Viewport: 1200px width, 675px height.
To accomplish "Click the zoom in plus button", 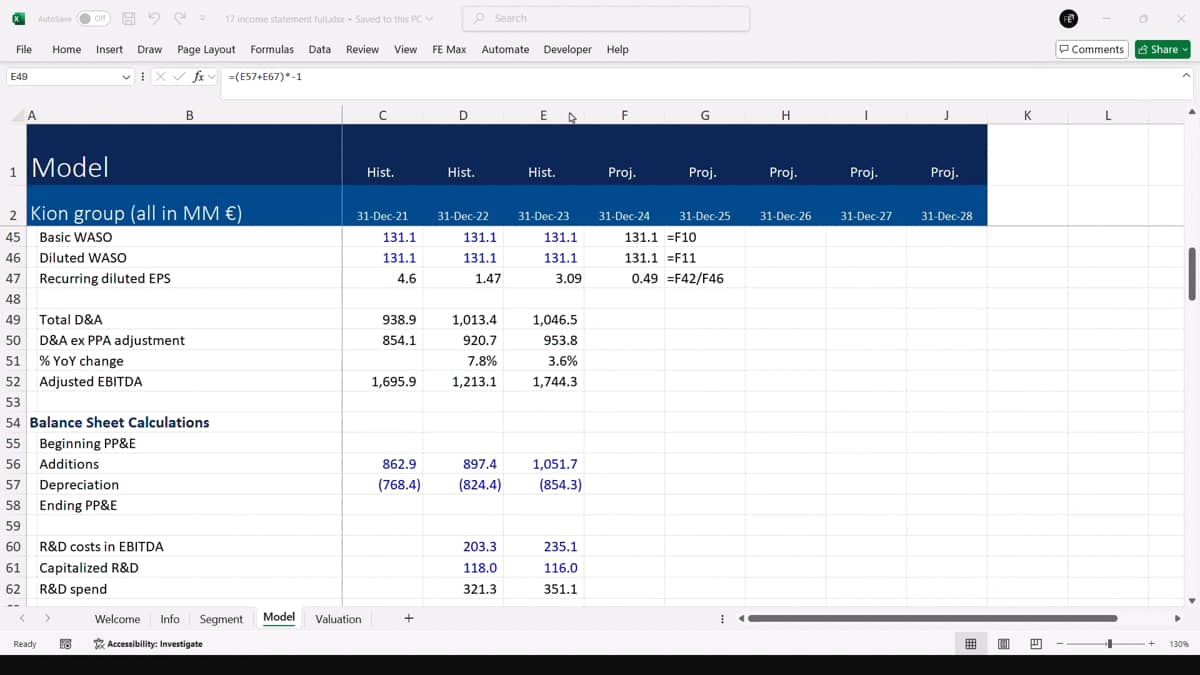I will point(1151,644).
